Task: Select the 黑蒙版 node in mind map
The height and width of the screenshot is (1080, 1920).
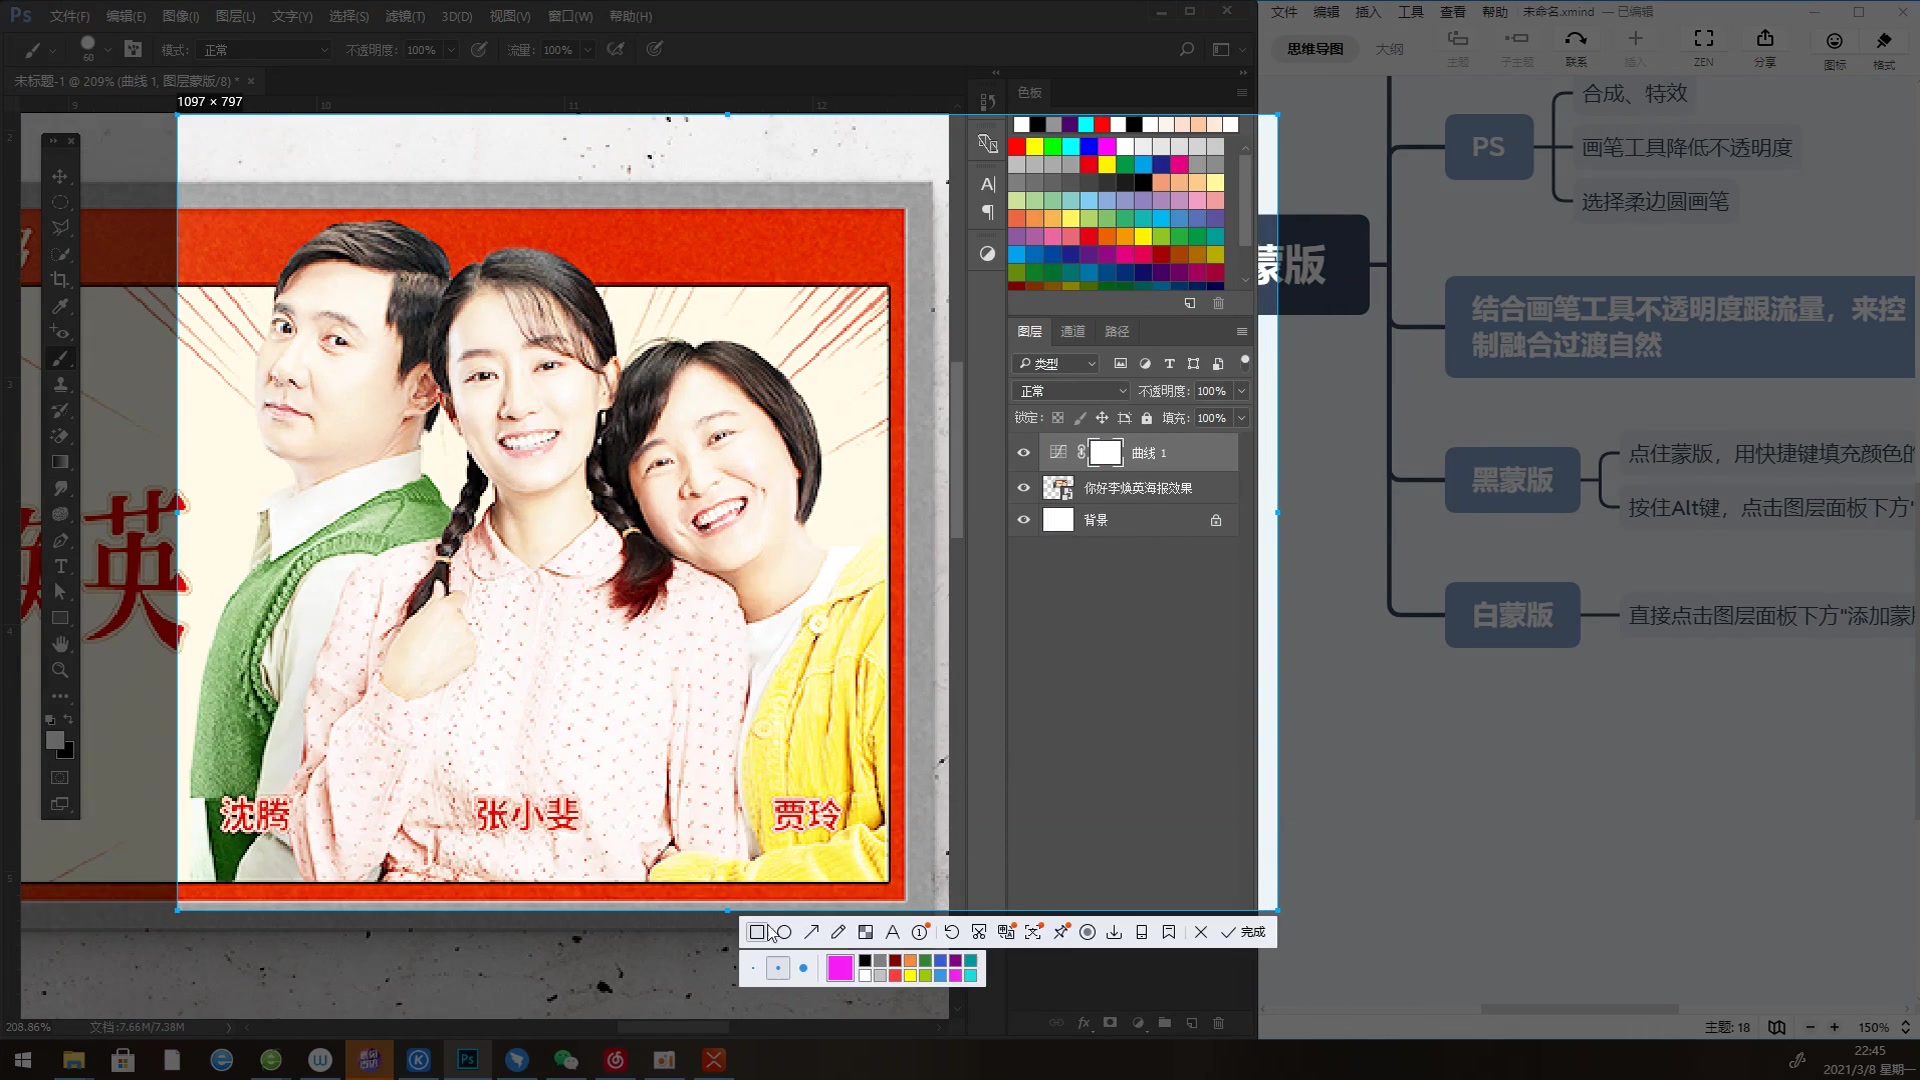Action: 1512,480
